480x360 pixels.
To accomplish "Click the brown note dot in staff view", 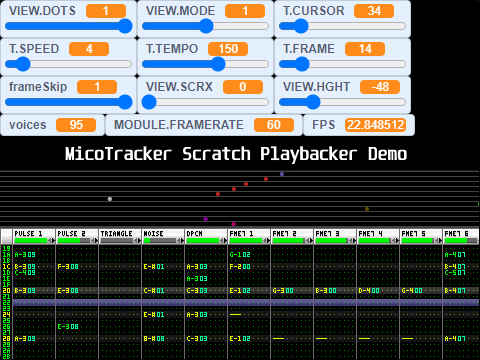I will click(367, 209).
